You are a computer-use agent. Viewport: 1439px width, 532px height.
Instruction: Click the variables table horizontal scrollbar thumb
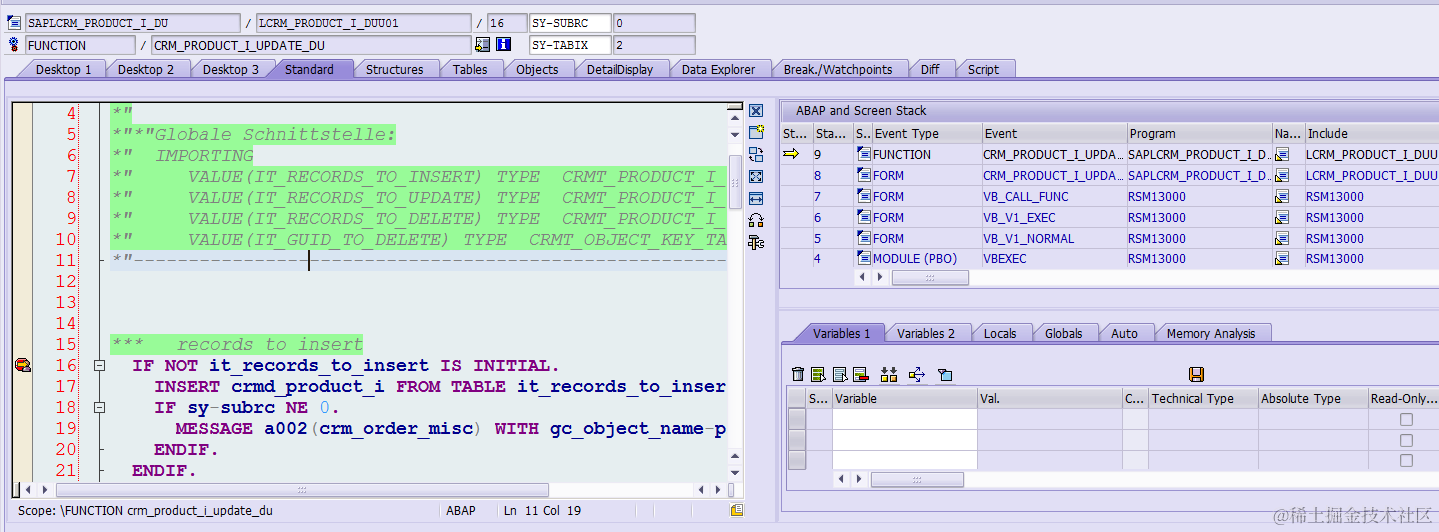click(x=917, y=480)
